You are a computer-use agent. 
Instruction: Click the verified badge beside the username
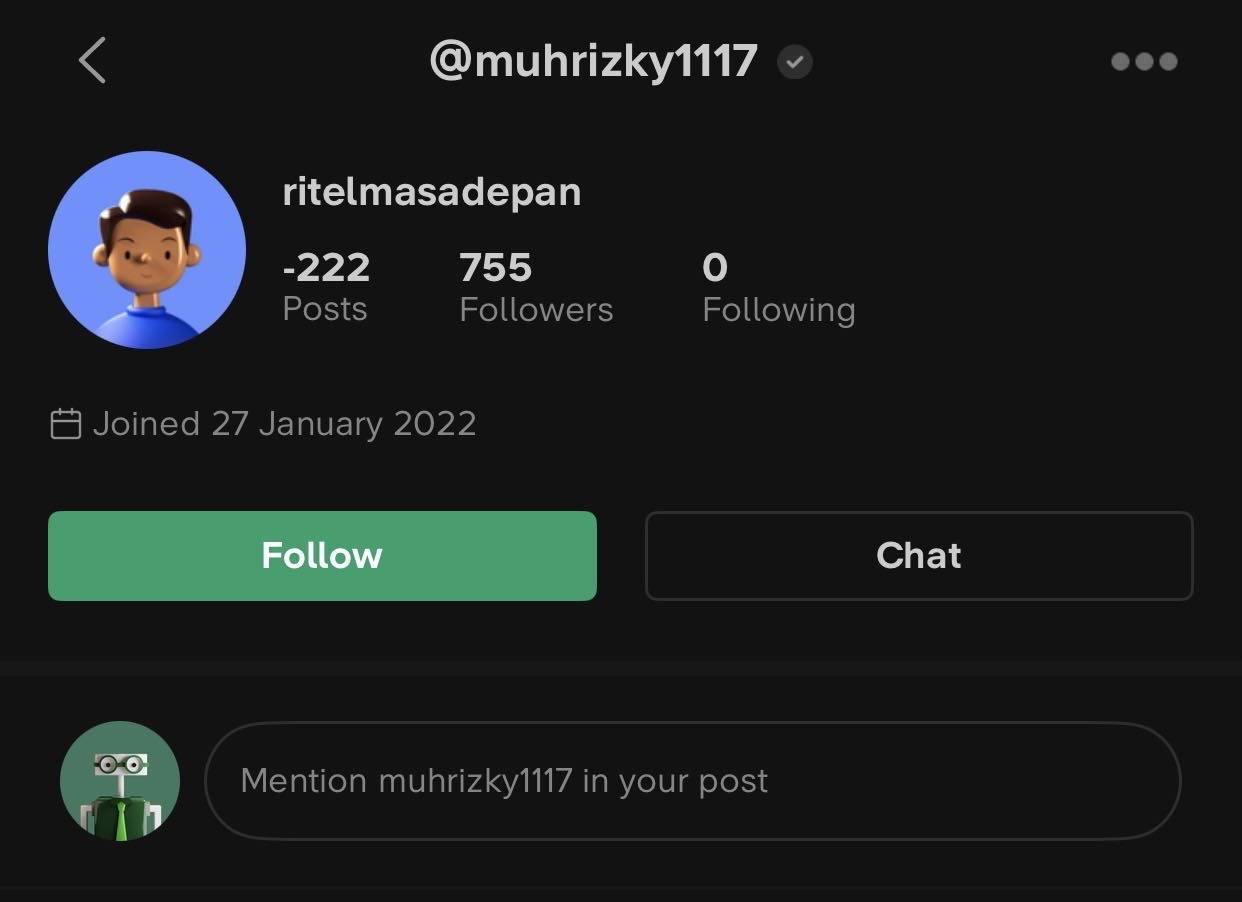point(795,62)
